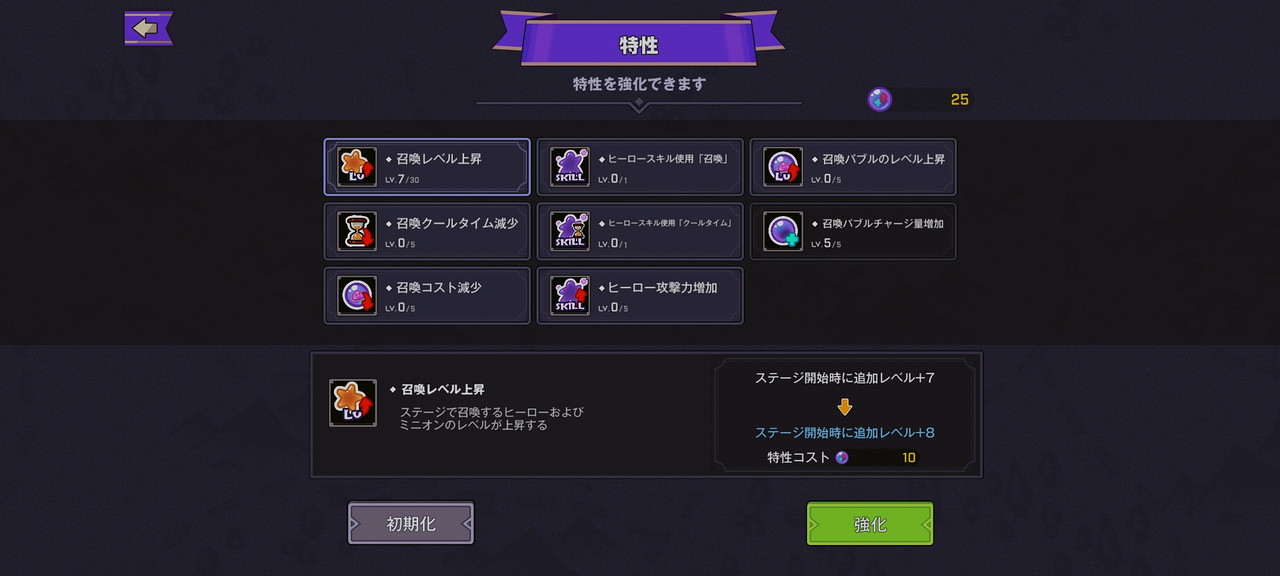Click the orange upgrade arrow in preview
The height and width of the screenshot is (576, 1280).
[x=845, y=406]
